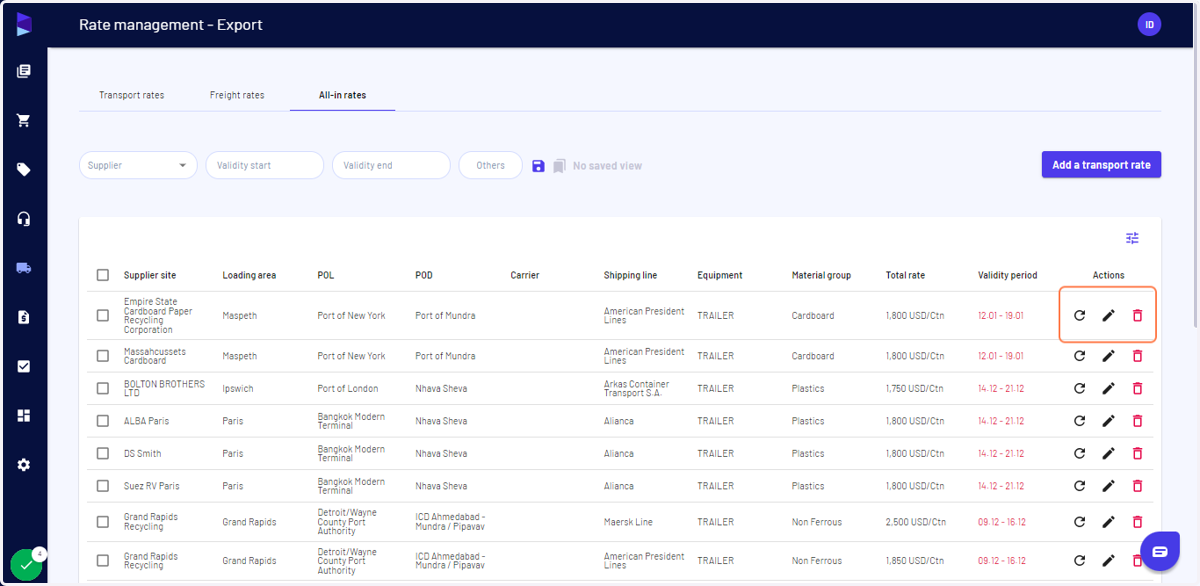Open the library icon in the sidebar
The height and width of the screenshot is (586, 1200).
point(24,71)
